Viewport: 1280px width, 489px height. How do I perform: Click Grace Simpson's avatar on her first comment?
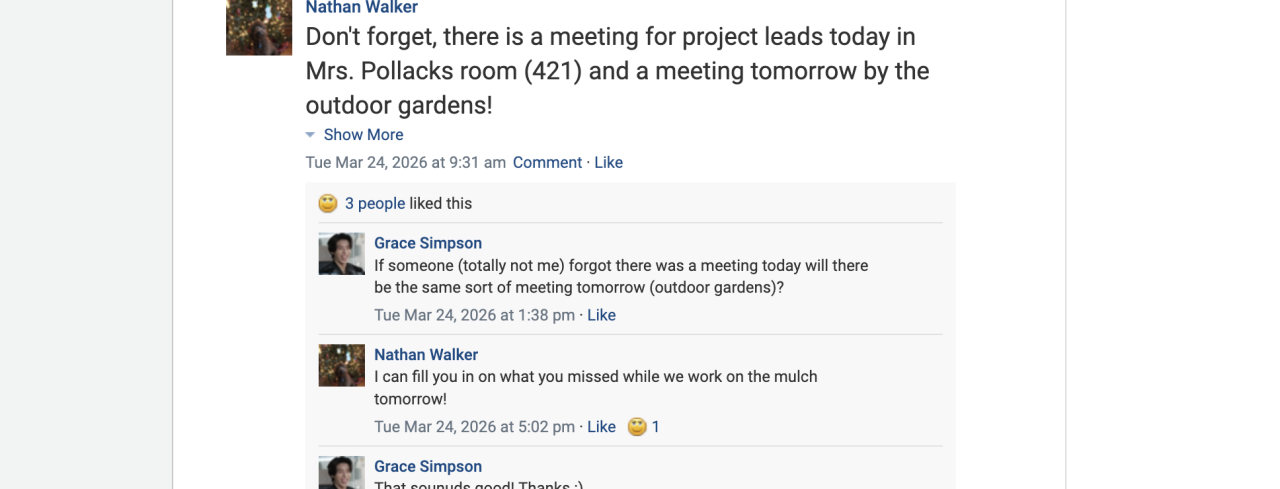tap(341, 254)
